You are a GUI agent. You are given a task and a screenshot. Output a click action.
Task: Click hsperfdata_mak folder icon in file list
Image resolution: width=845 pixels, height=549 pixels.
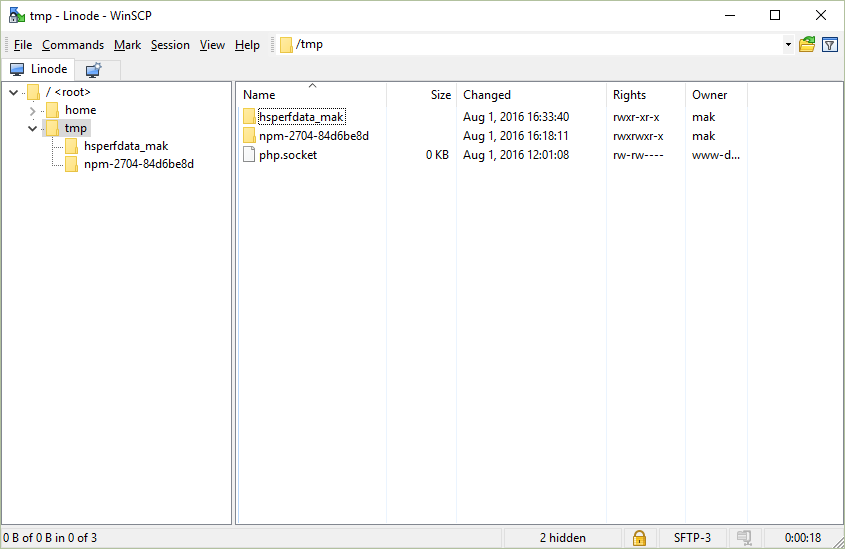point(249,116)
